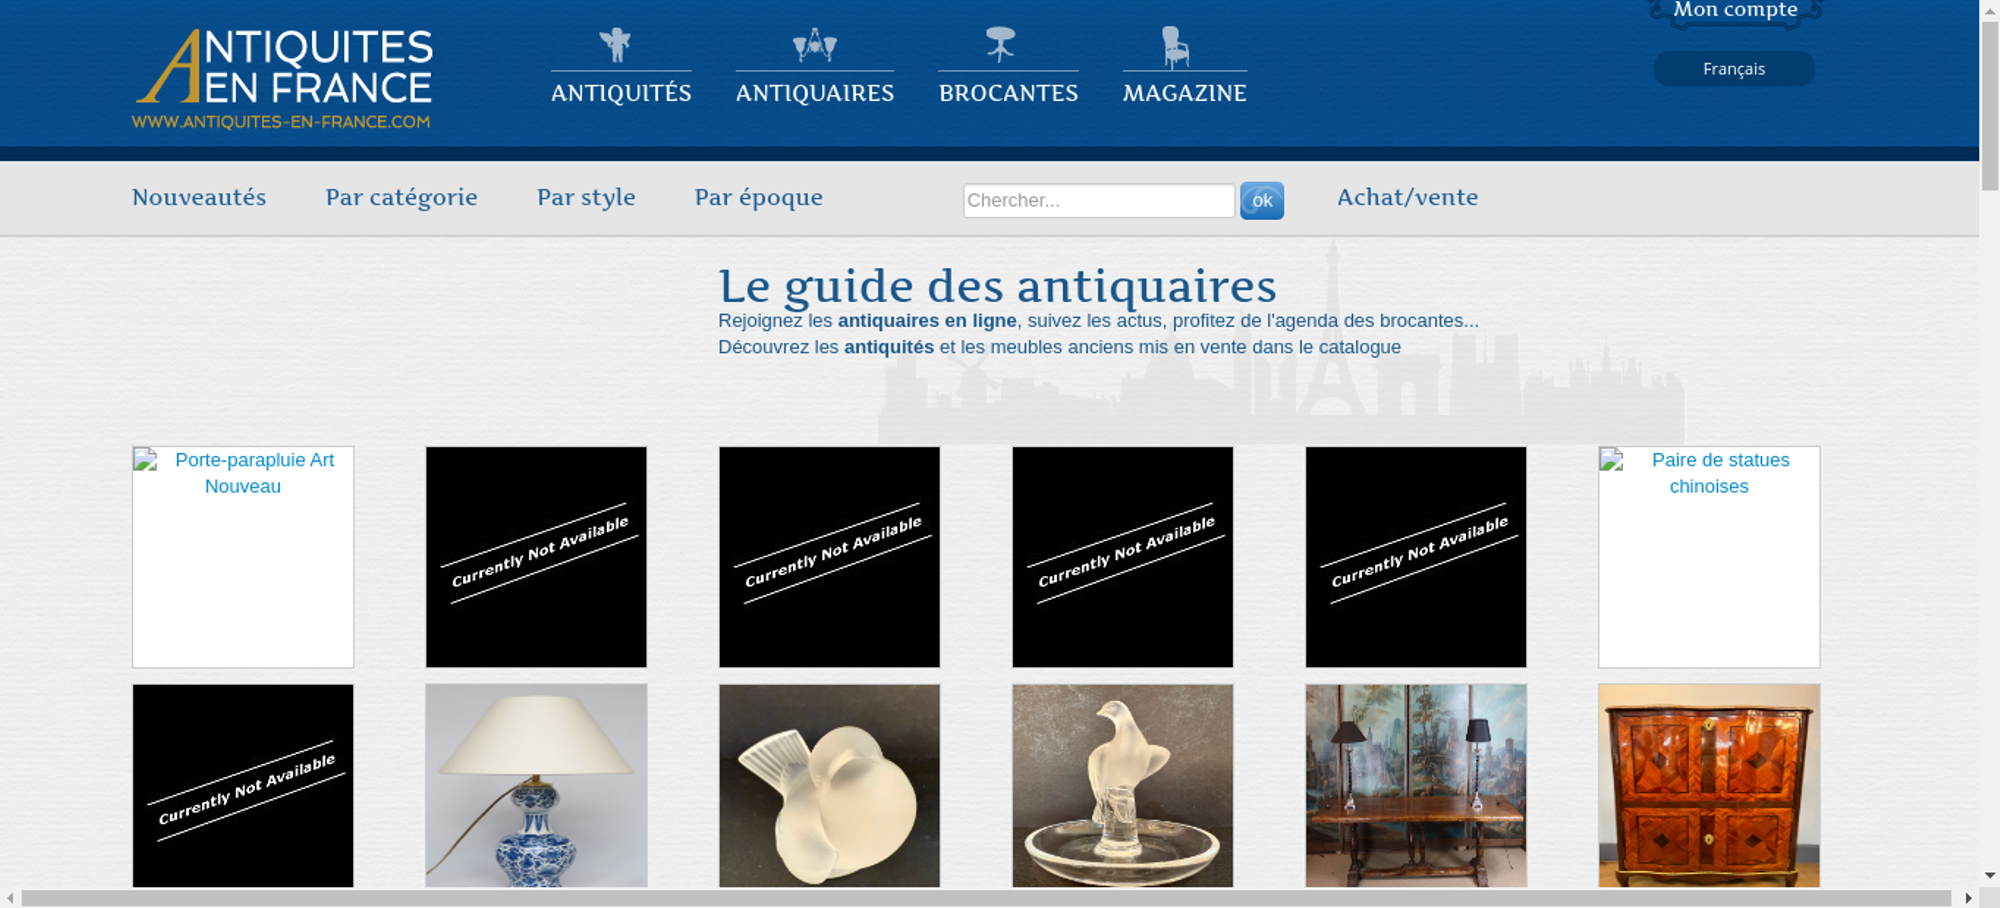This screenshot has height=908, width=2000.
Task: Click the Chercher search input field
Action: coord(1099,200)
